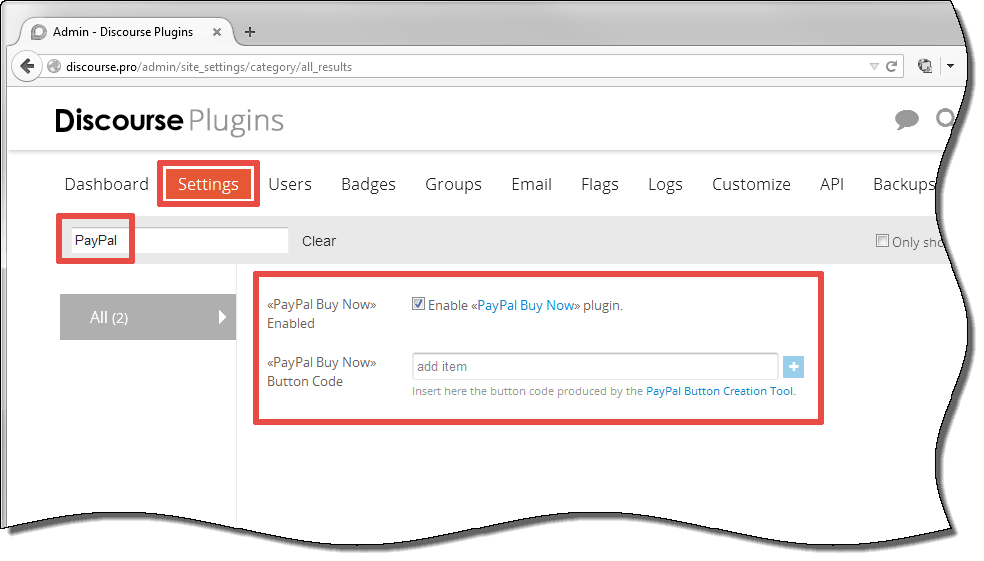Open the Email admin tab
Image resolution: width=984 pixels, height=561 pixels.
(532, 184)
